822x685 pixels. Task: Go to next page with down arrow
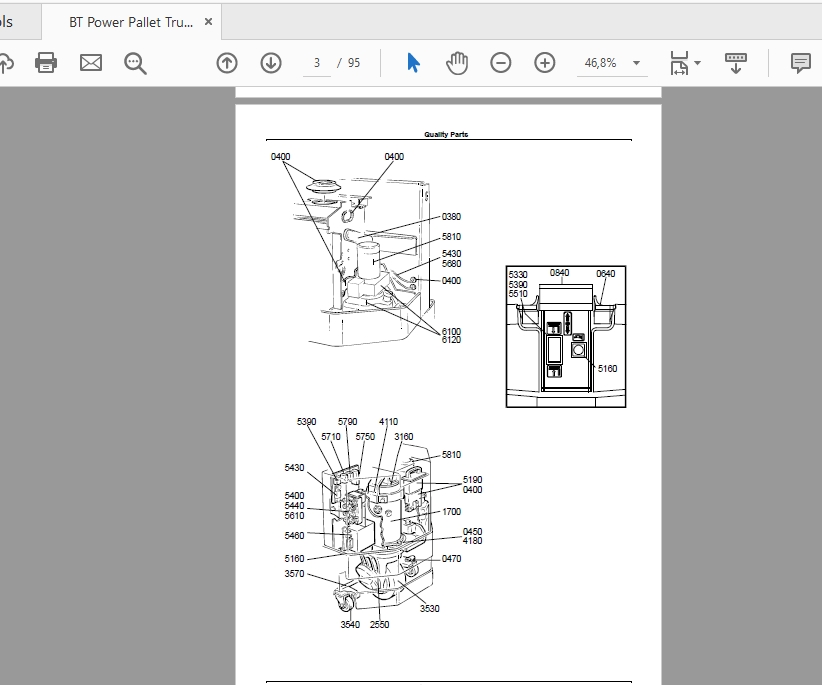coord(271,63)
